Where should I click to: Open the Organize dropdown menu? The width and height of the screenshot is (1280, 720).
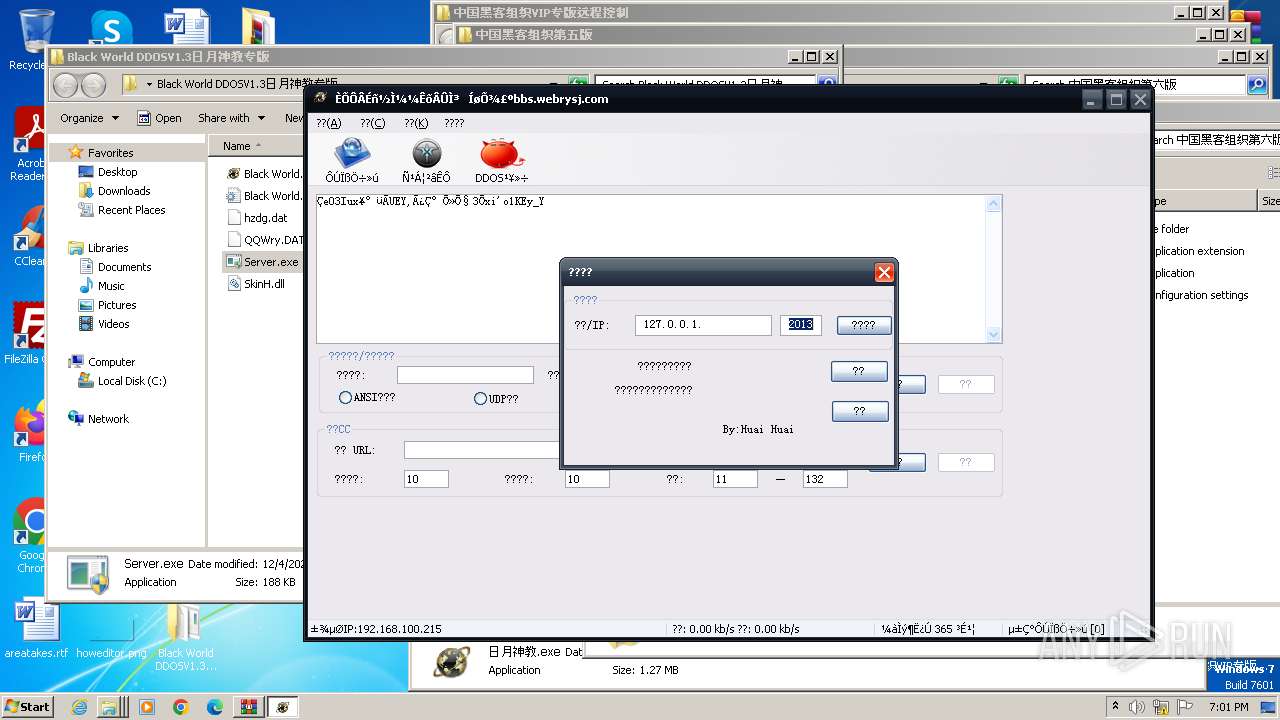[x=89, y=118]
